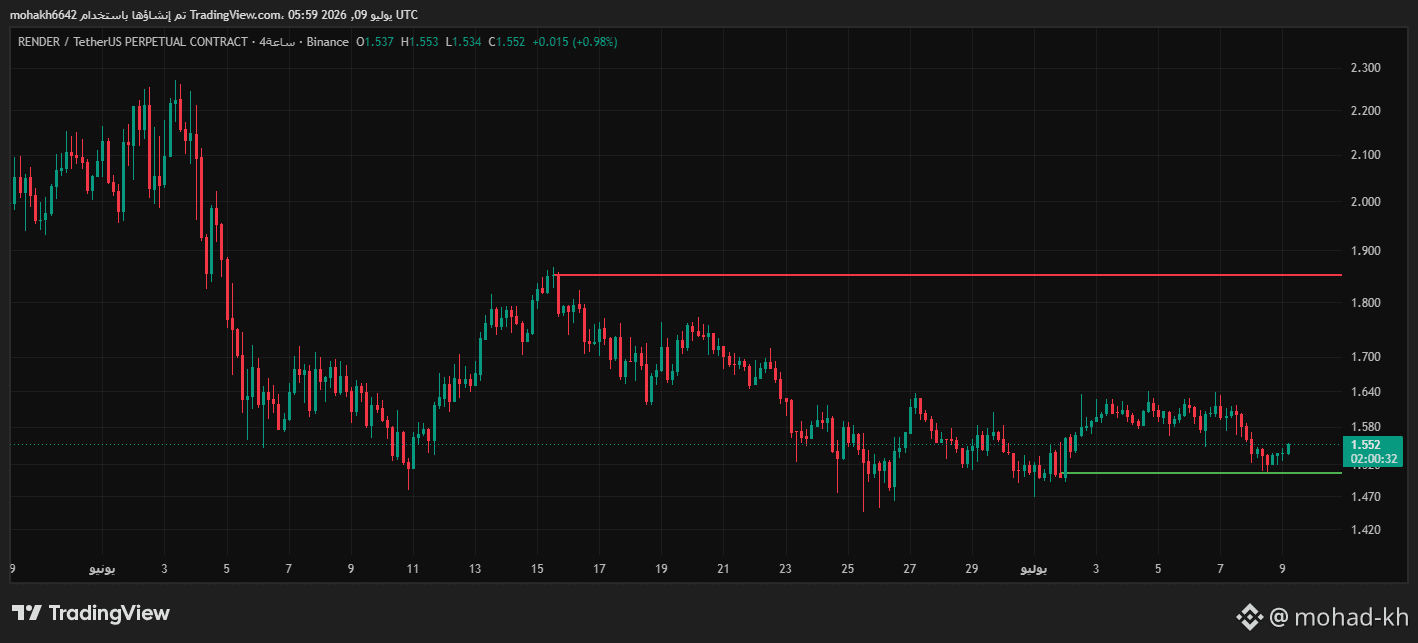Click the 29 date label on time axis

point(971,569)
